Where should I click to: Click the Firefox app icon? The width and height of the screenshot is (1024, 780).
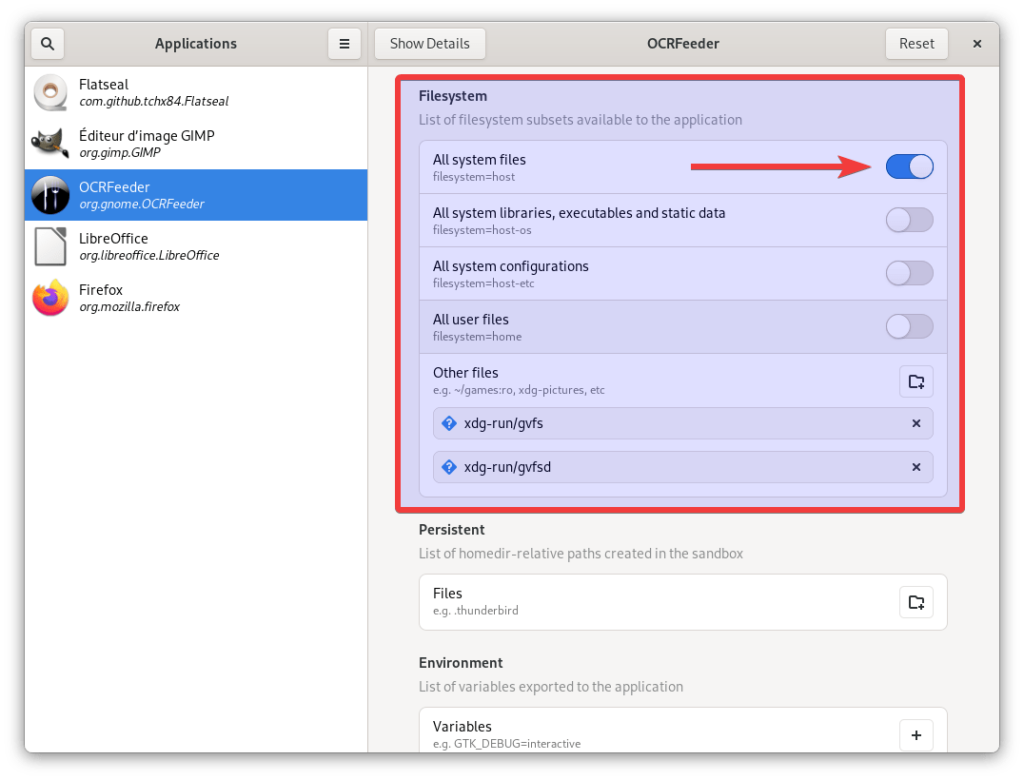click(x=50, y=297)
